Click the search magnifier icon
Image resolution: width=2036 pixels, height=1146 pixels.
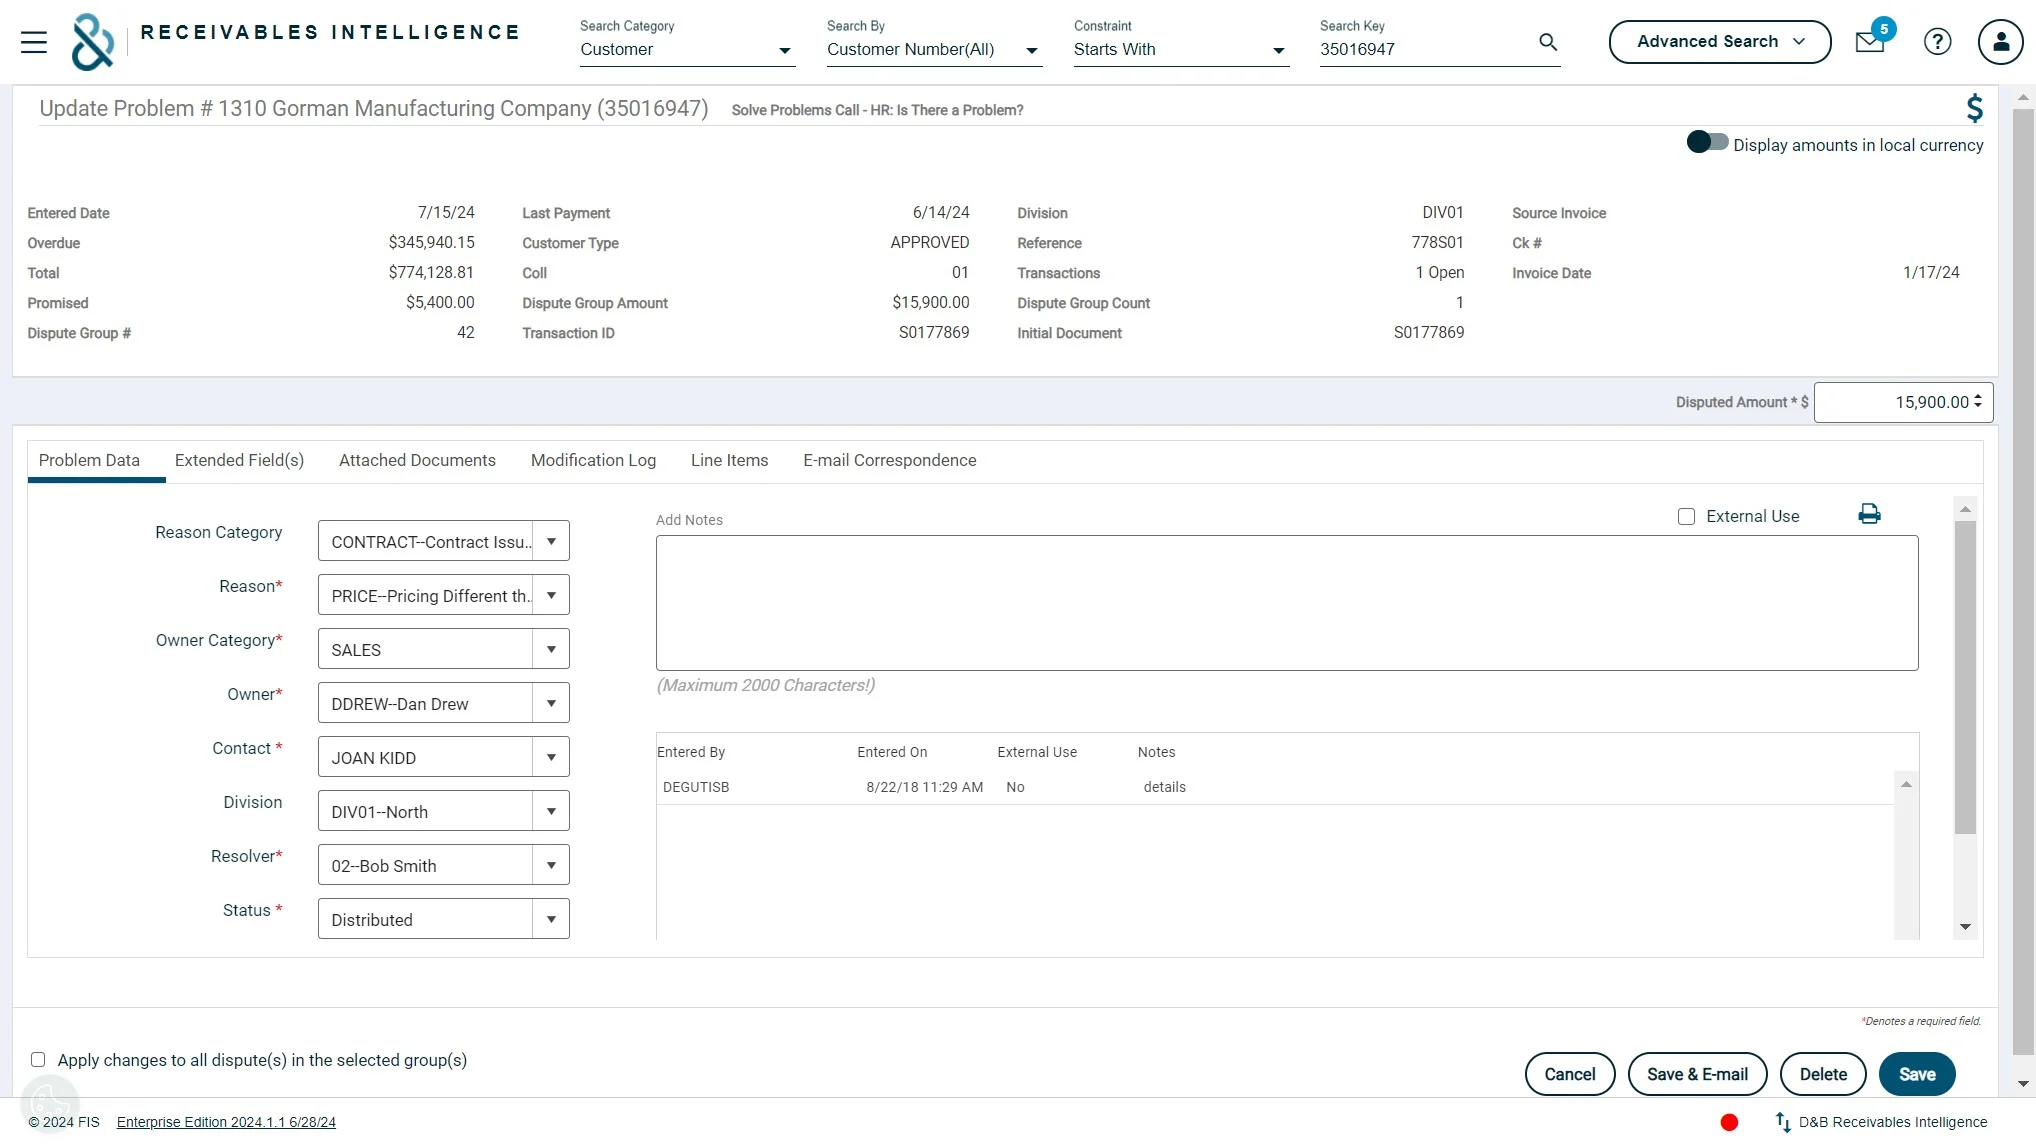click(x=1547, y=42)
